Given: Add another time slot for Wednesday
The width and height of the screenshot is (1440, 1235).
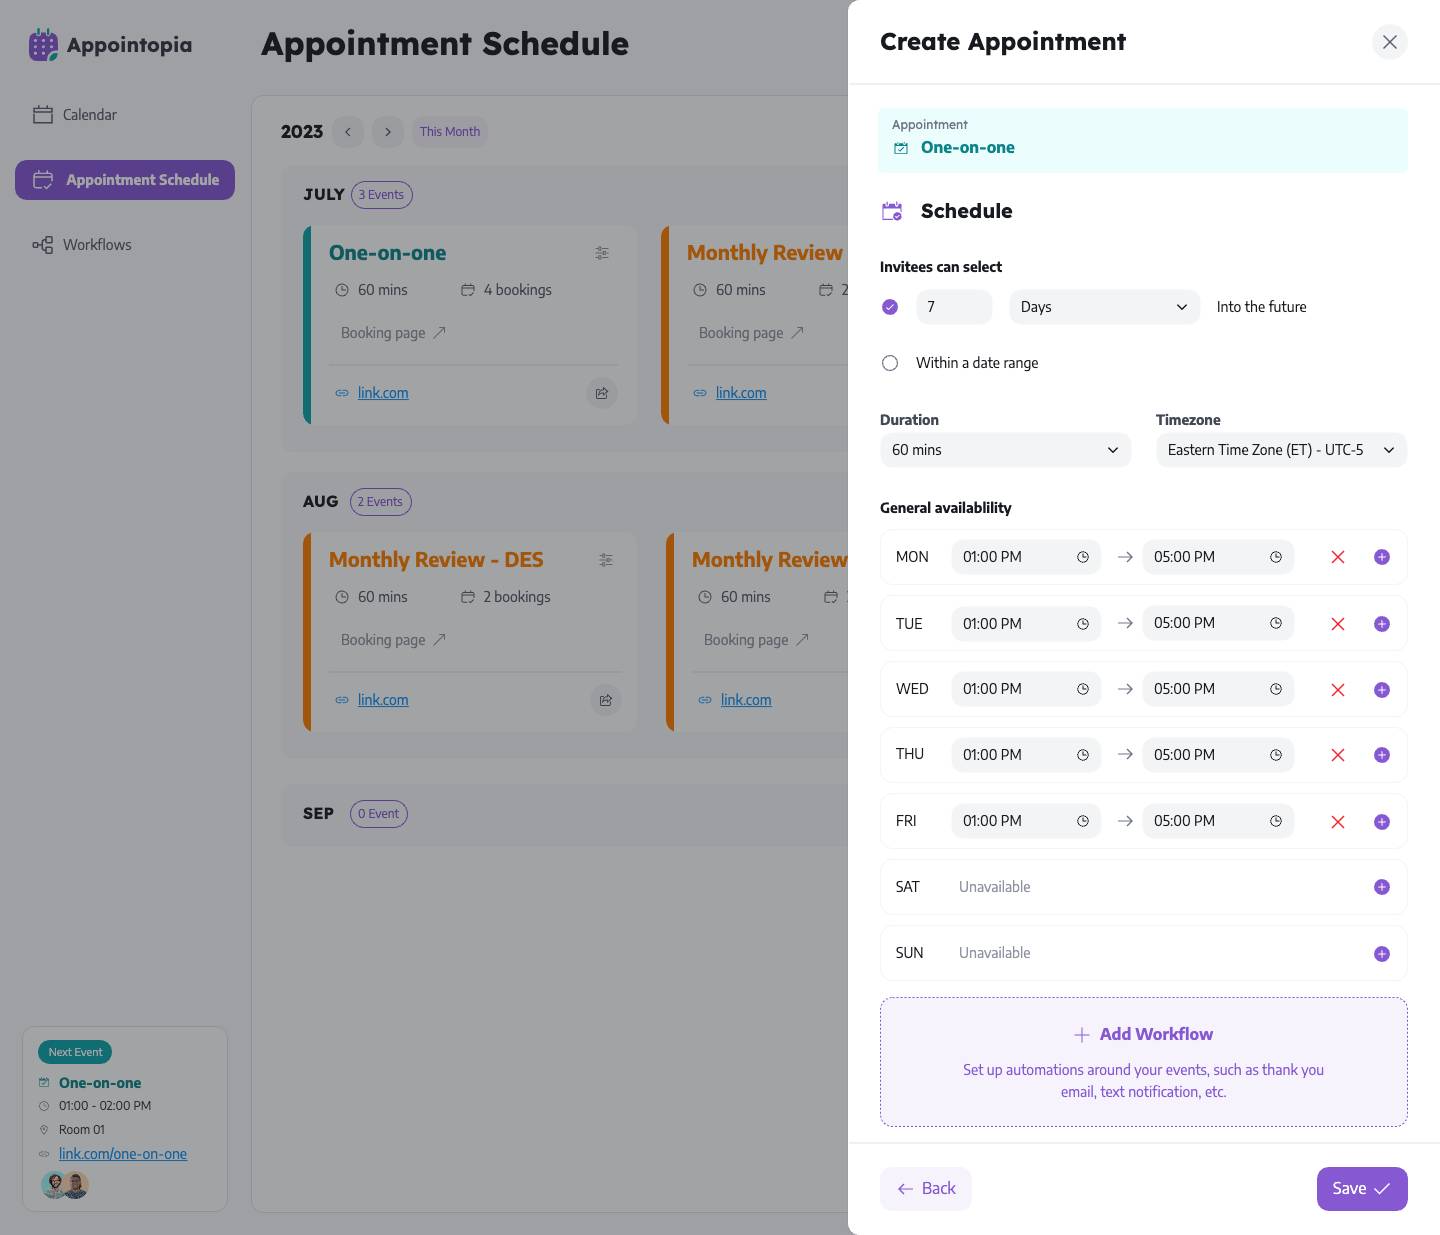Looking at the screenshot, I should [1381, 690].
